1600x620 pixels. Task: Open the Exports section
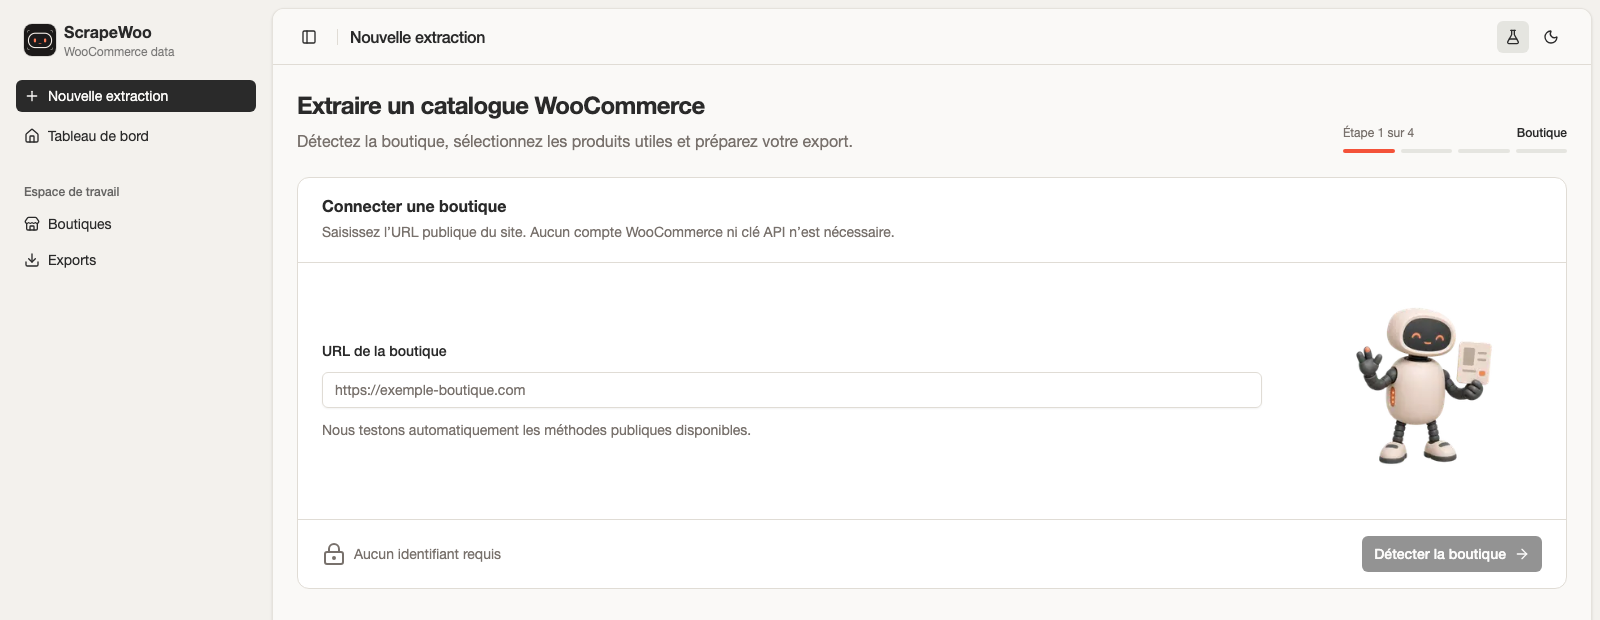tap(136, 260)
